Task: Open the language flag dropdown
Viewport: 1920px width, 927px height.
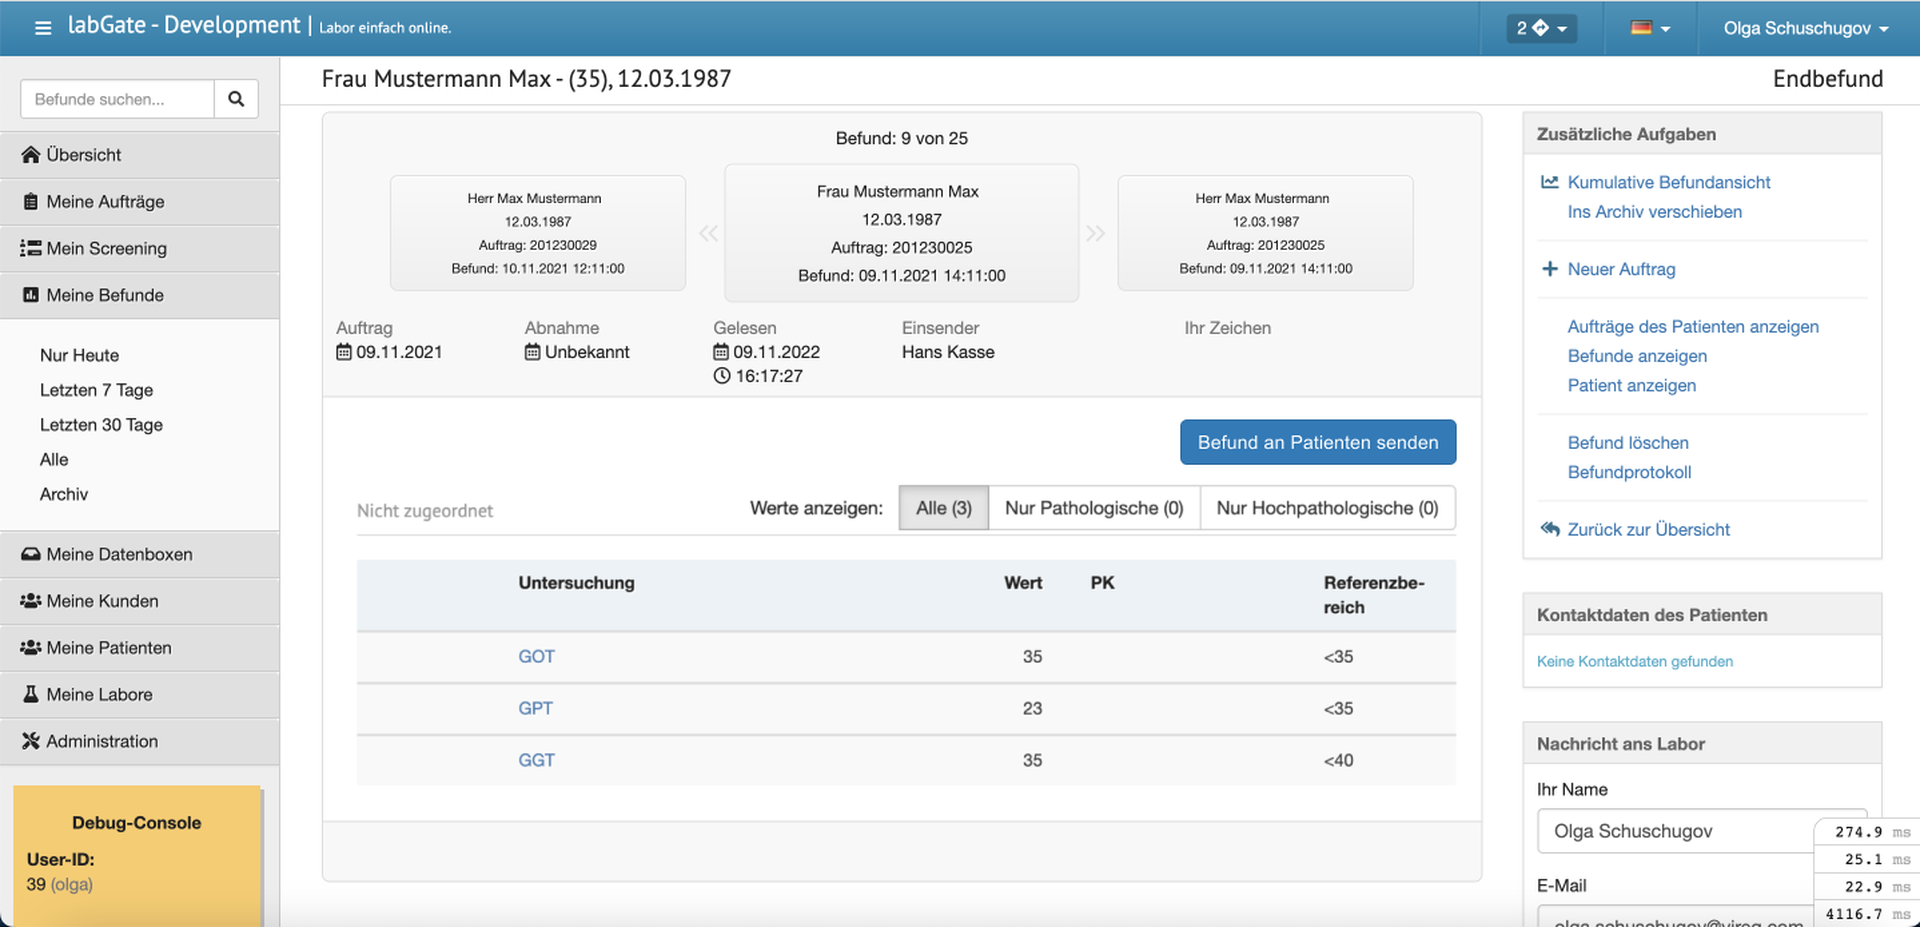Action: [x=1650, y=28]
